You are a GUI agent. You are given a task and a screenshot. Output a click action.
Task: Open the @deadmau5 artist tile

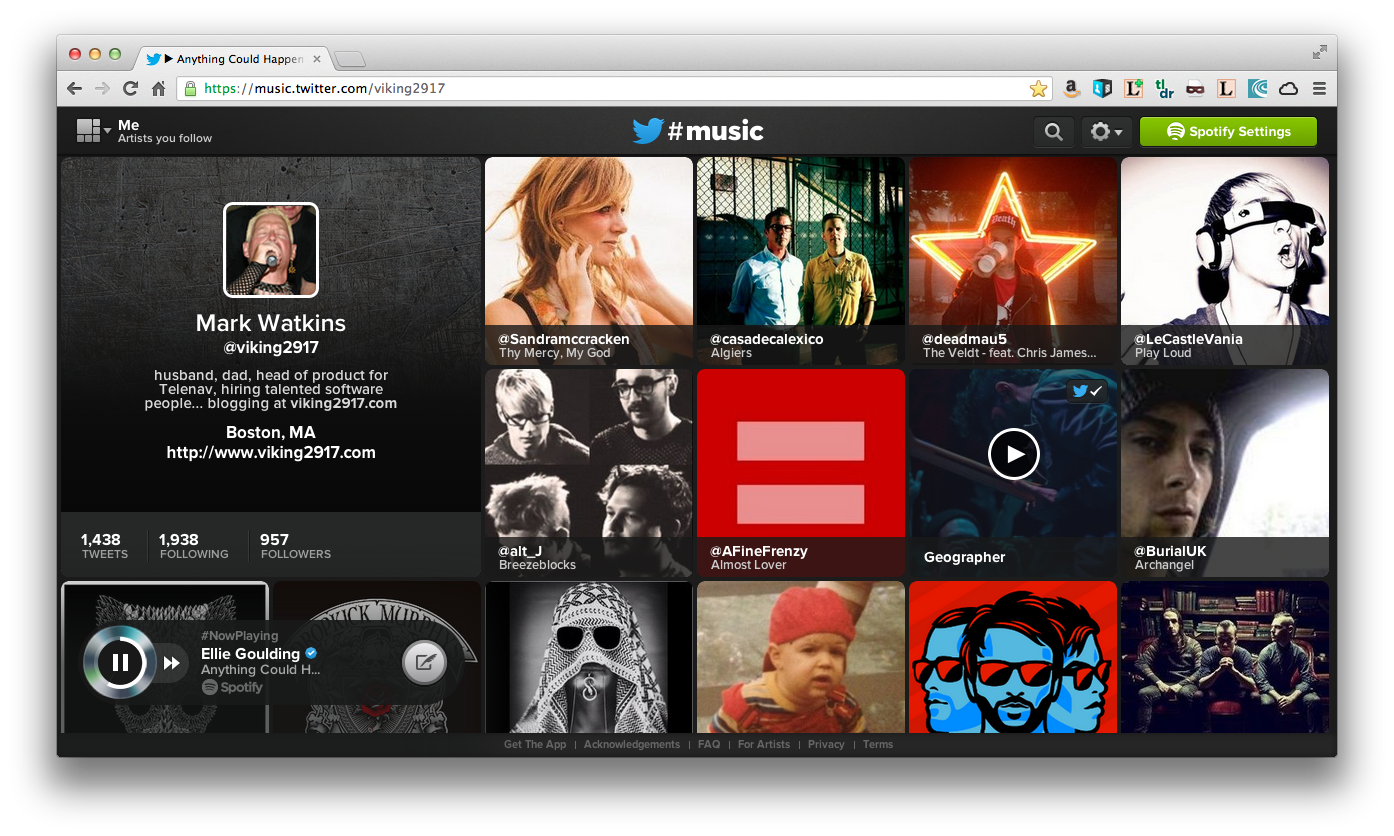(1012, 260)
